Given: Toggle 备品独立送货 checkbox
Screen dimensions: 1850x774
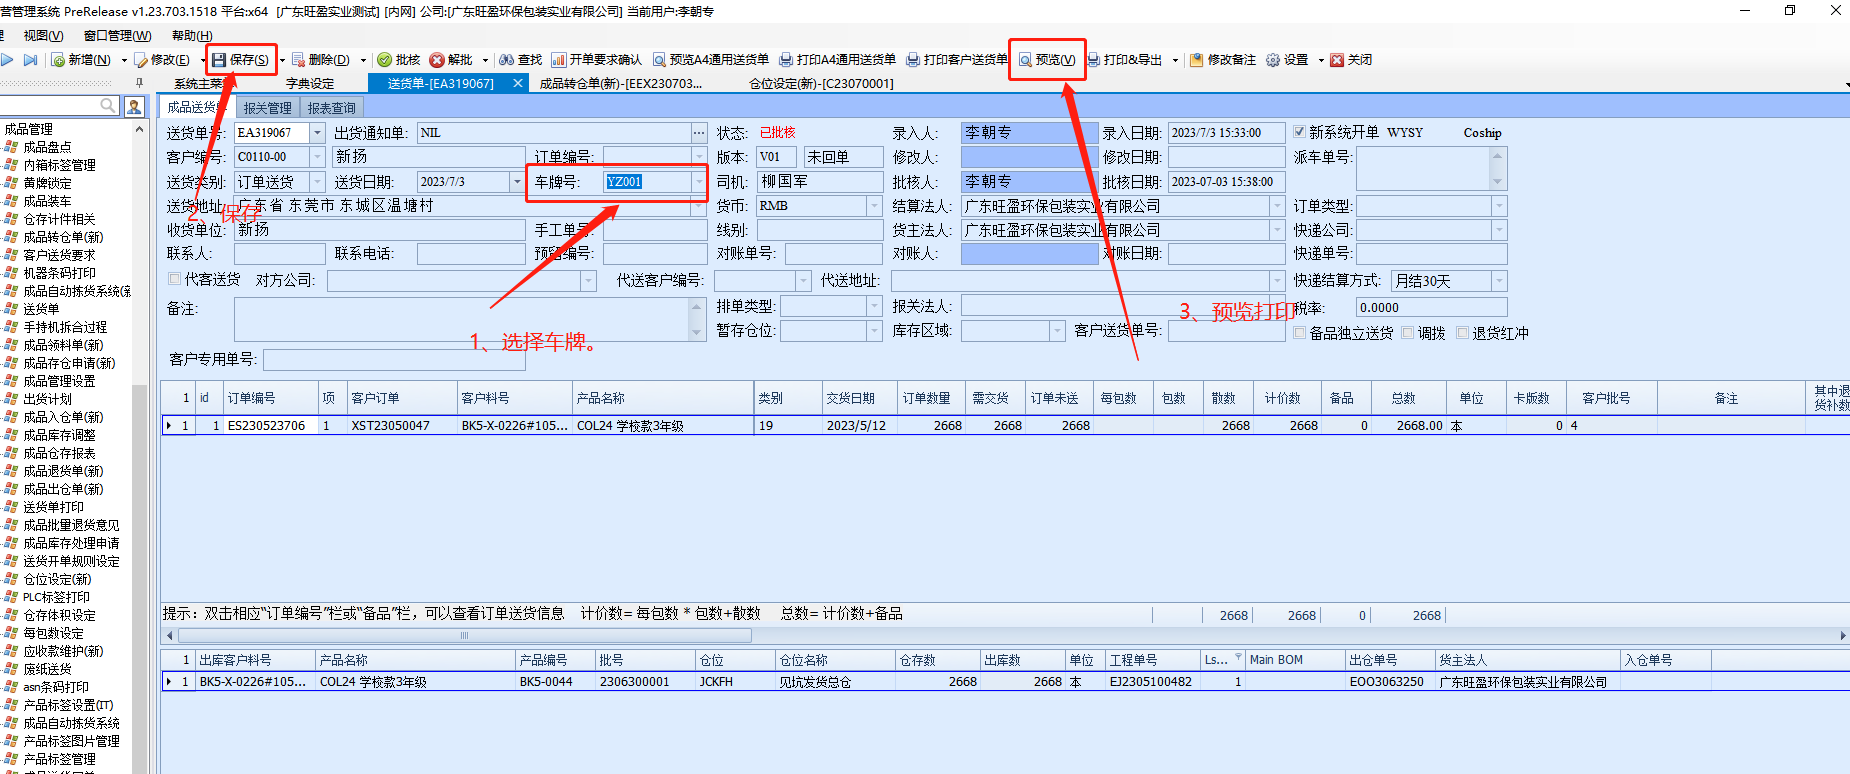Looking at the screenshot, I should point(1300,333).
